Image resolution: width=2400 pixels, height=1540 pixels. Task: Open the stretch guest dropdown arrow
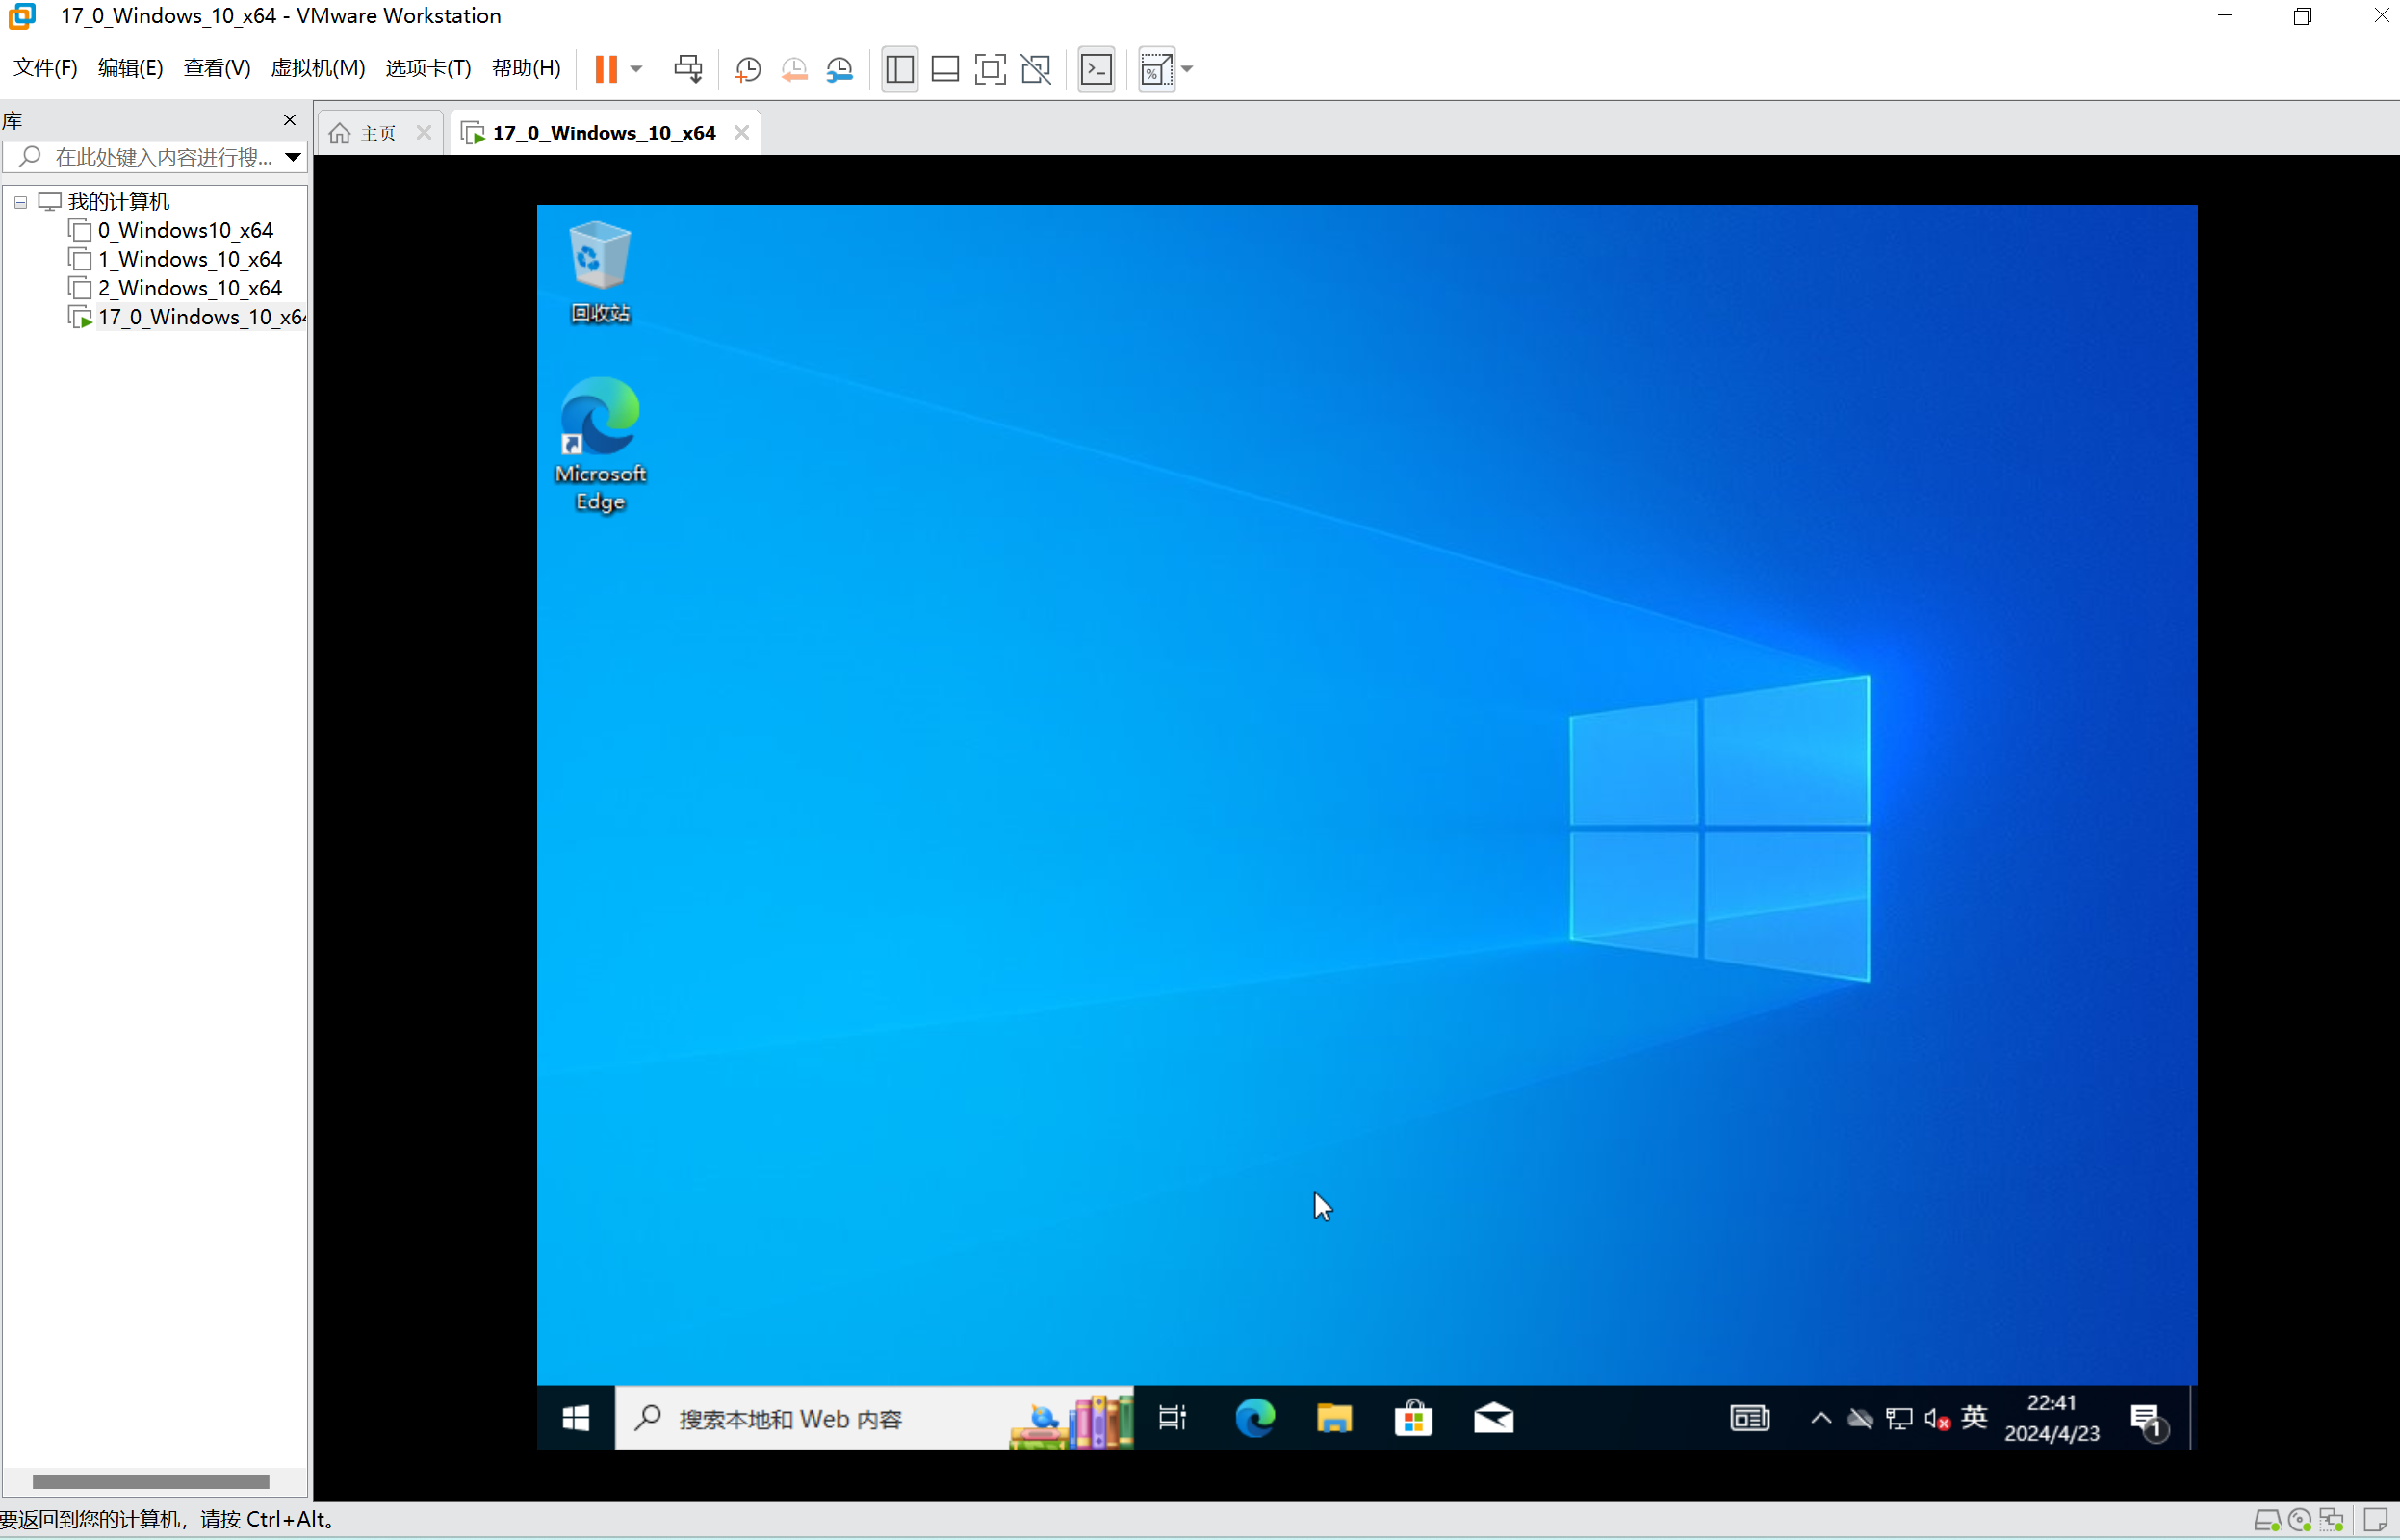point(1188,69)
